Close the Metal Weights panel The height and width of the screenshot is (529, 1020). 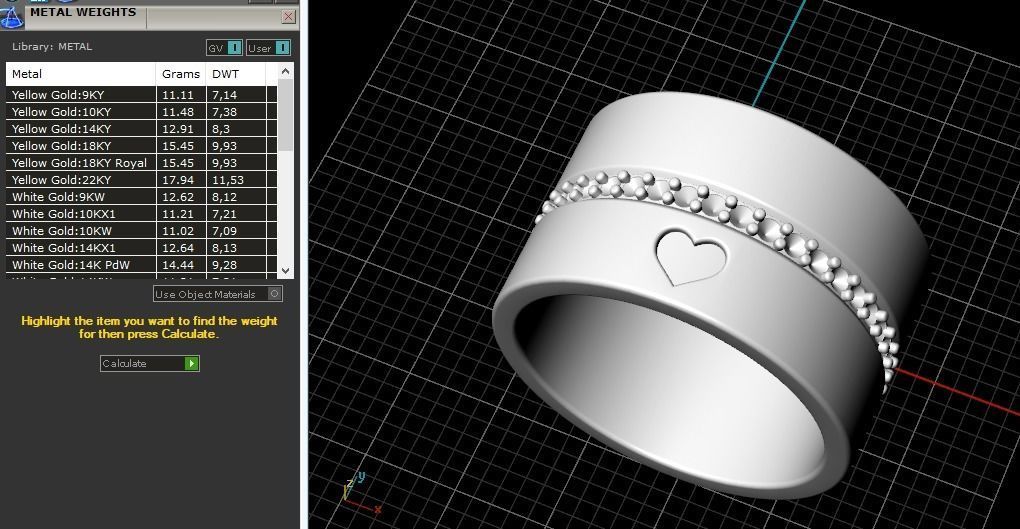click(x=288, y=17)
